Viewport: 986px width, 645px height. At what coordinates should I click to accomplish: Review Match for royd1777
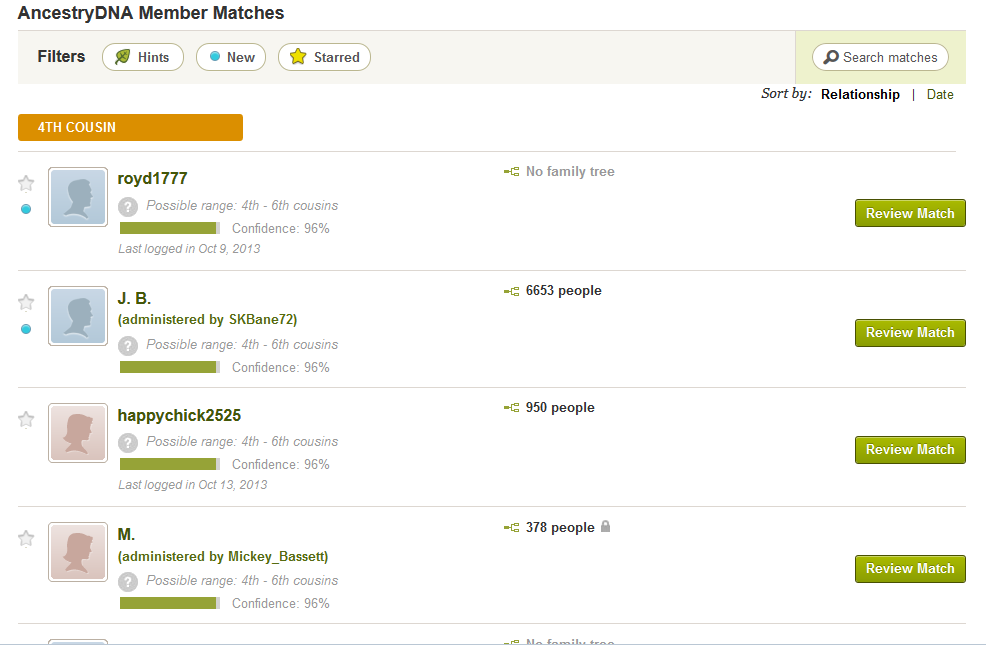click(x=910, y=213)
